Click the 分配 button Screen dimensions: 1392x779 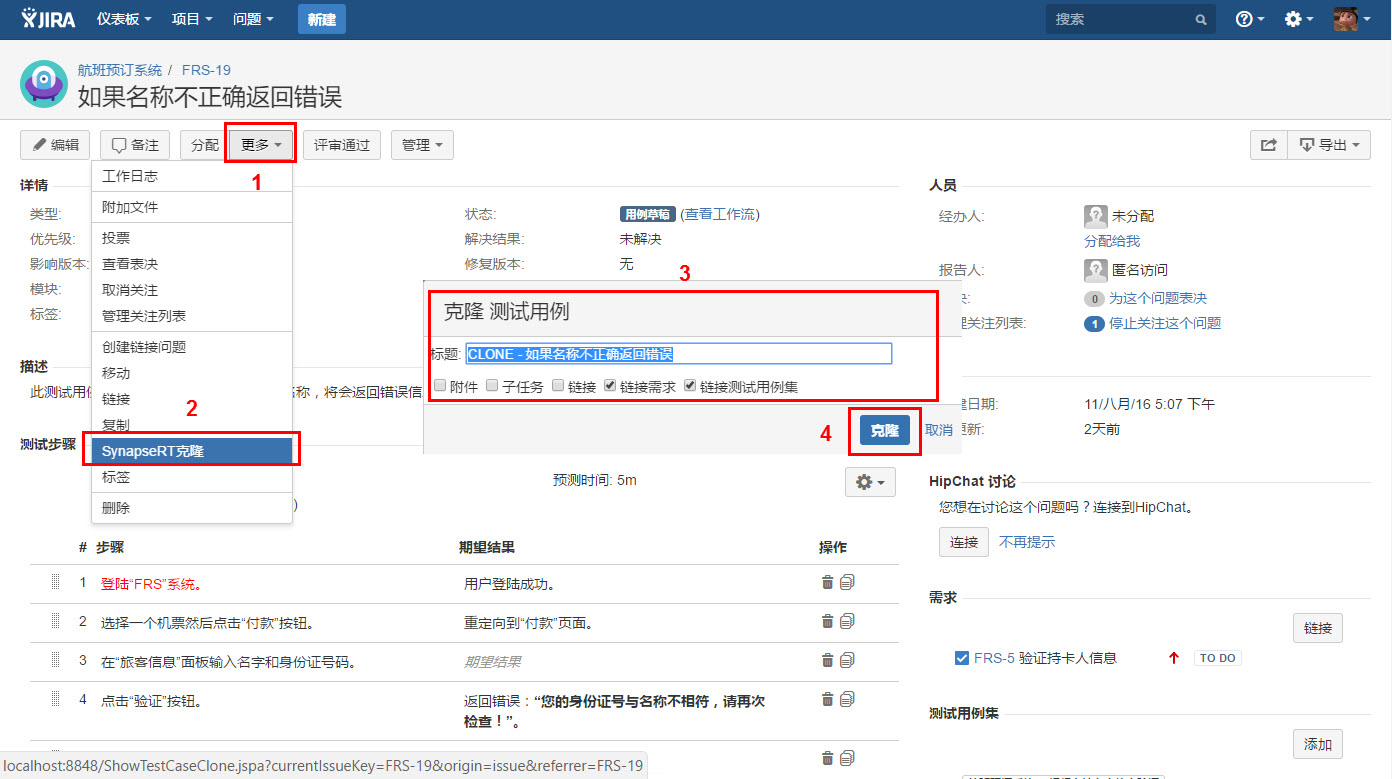(204, 145)
